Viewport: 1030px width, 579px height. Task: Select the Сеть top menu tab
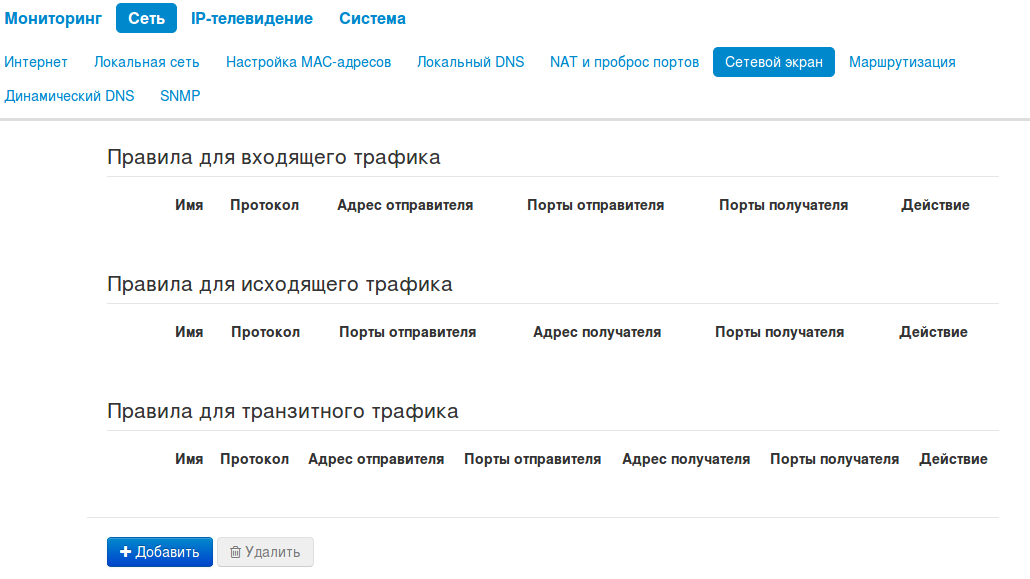pyautogui.click(x=146, y=19)
